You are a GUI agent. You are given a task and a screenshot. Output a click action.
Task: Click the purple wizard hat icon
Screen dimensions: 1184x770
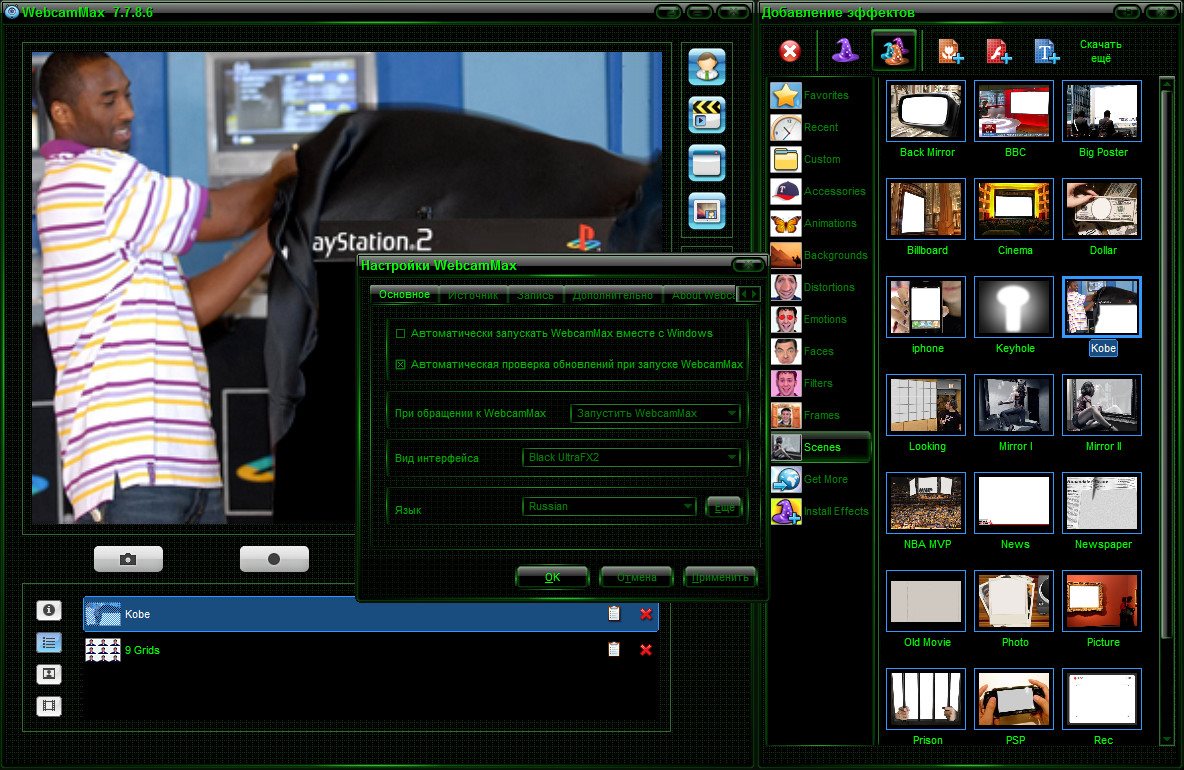[x=845, y=51]
